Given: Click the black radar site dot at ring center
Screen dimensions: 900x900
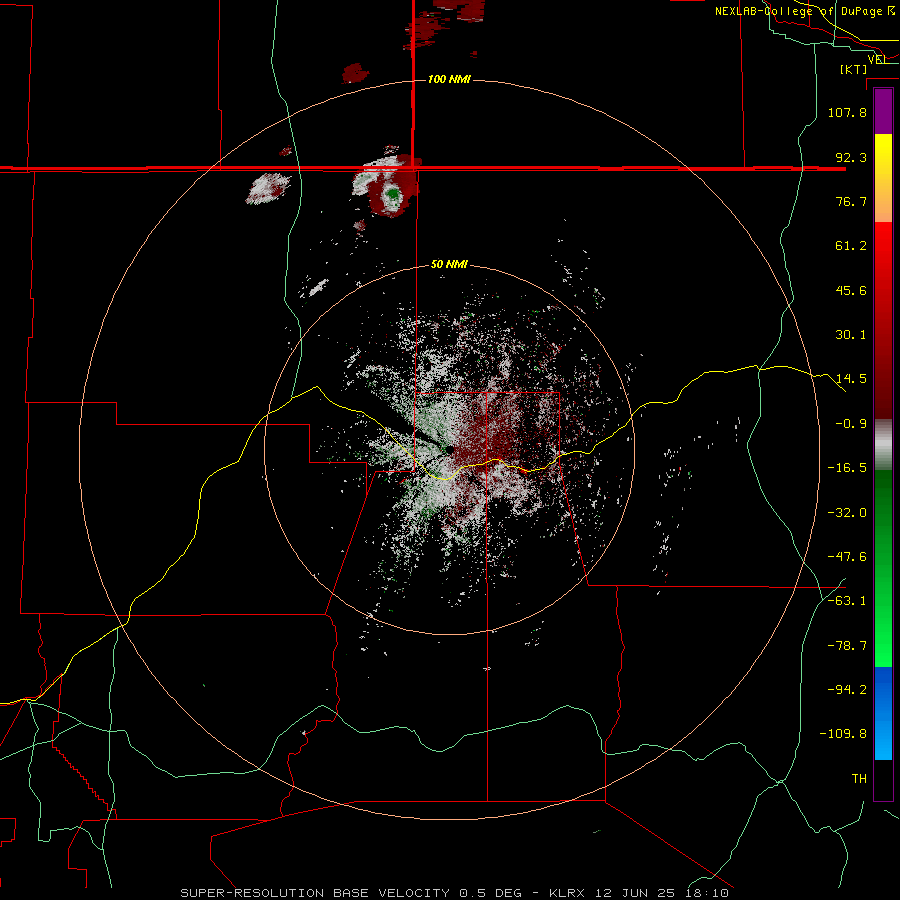Looking at the screenshot, I should click(x=450, y=450).
